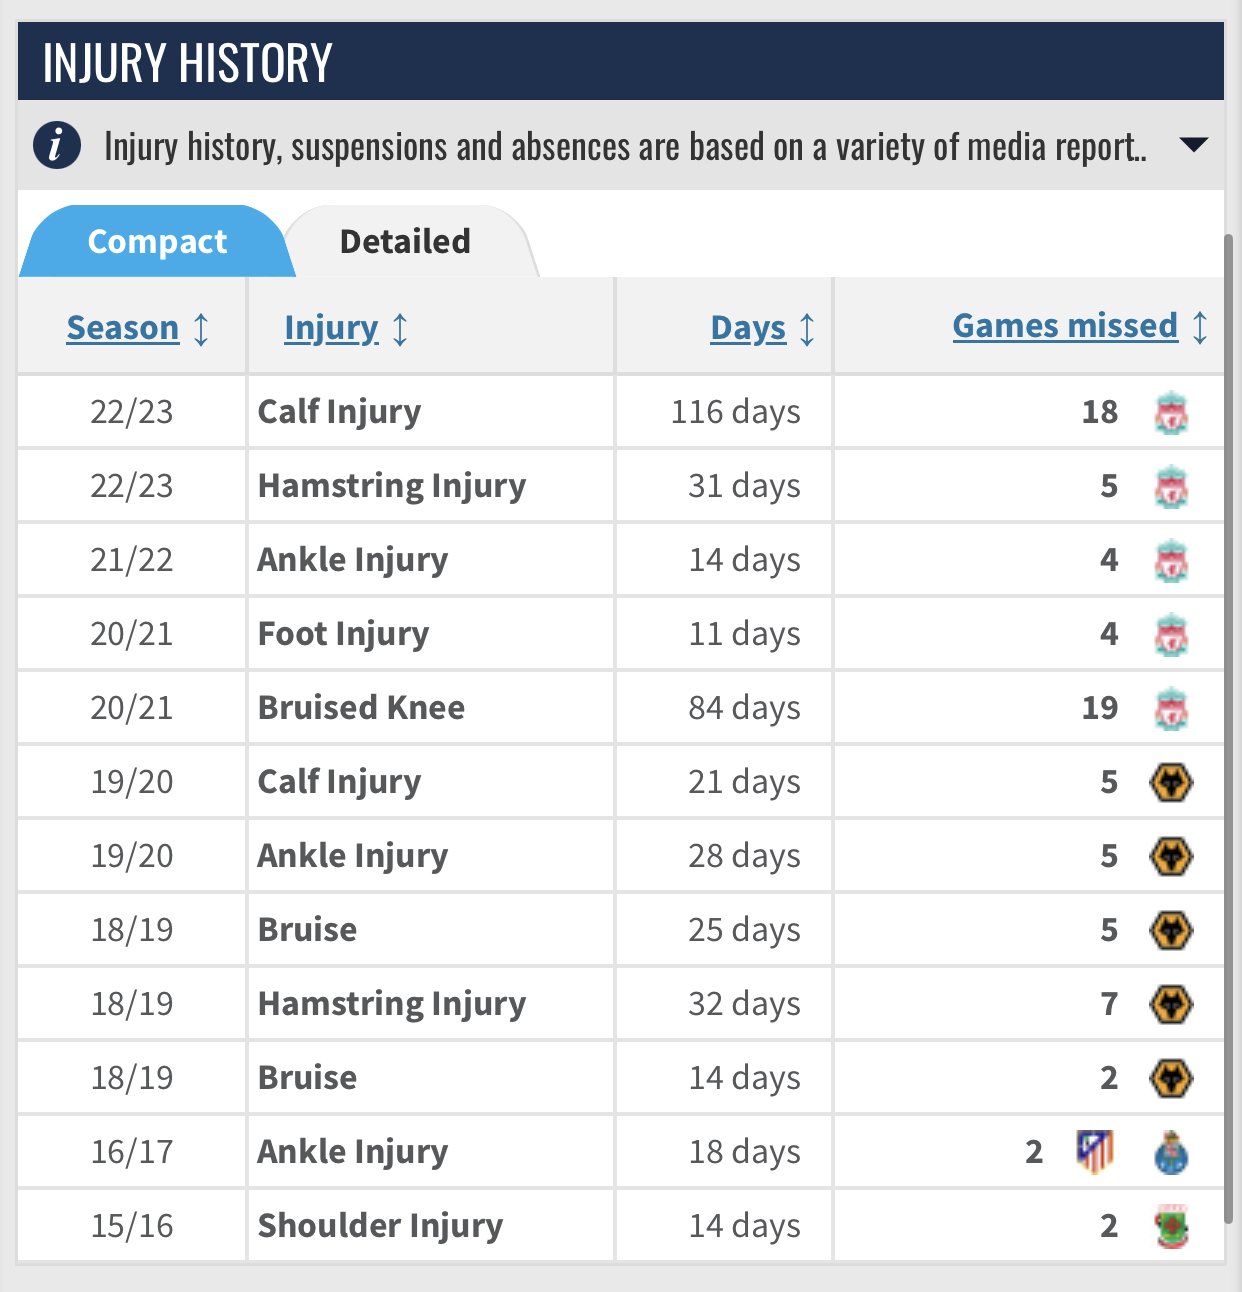Screen dimensions: 1242x1292
Task: Click Wolves crest in 21 days Calf Injury row
Action: coord(1171,783)
